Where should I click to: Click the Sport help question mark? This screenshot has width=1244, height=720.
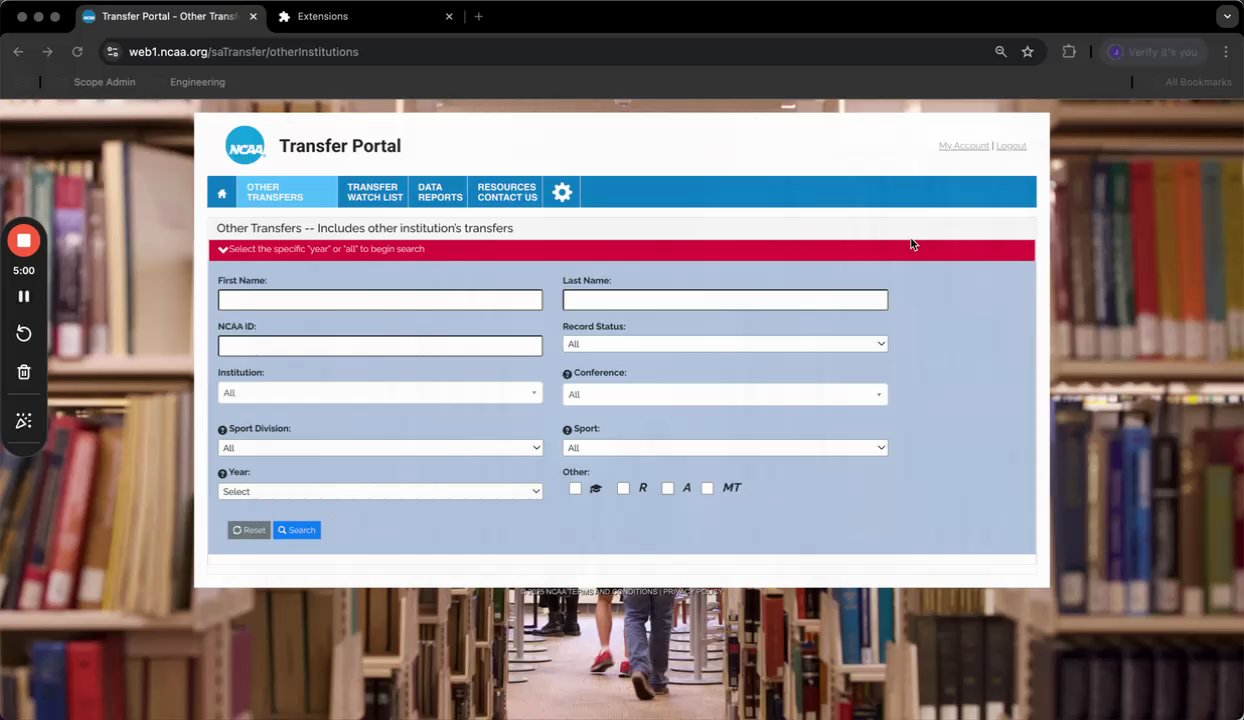567,430
